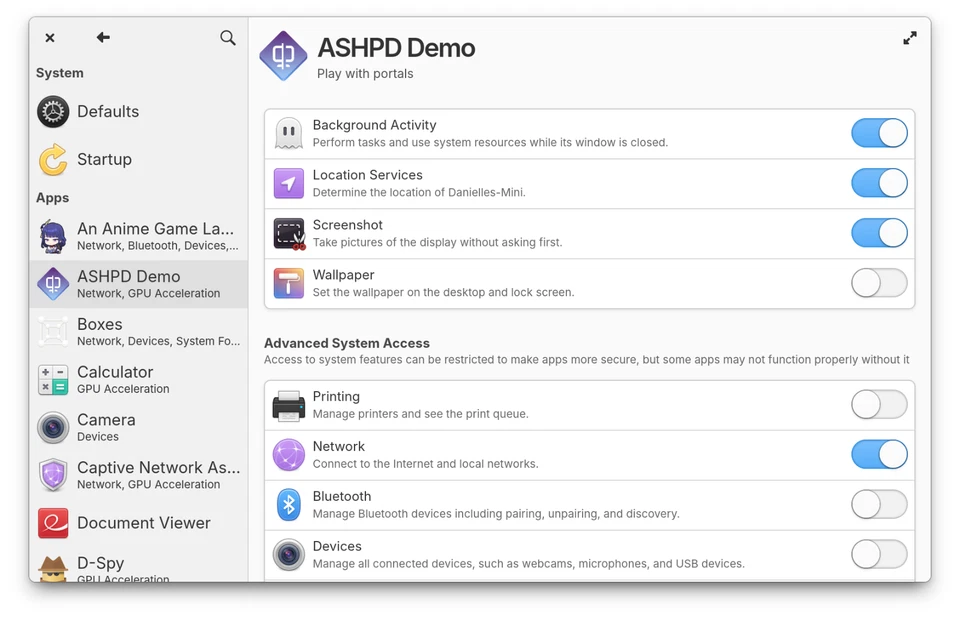This screenshot has width=960, height=625.
Task: Close the settings window with X
Action: click(x=50, y=38)
